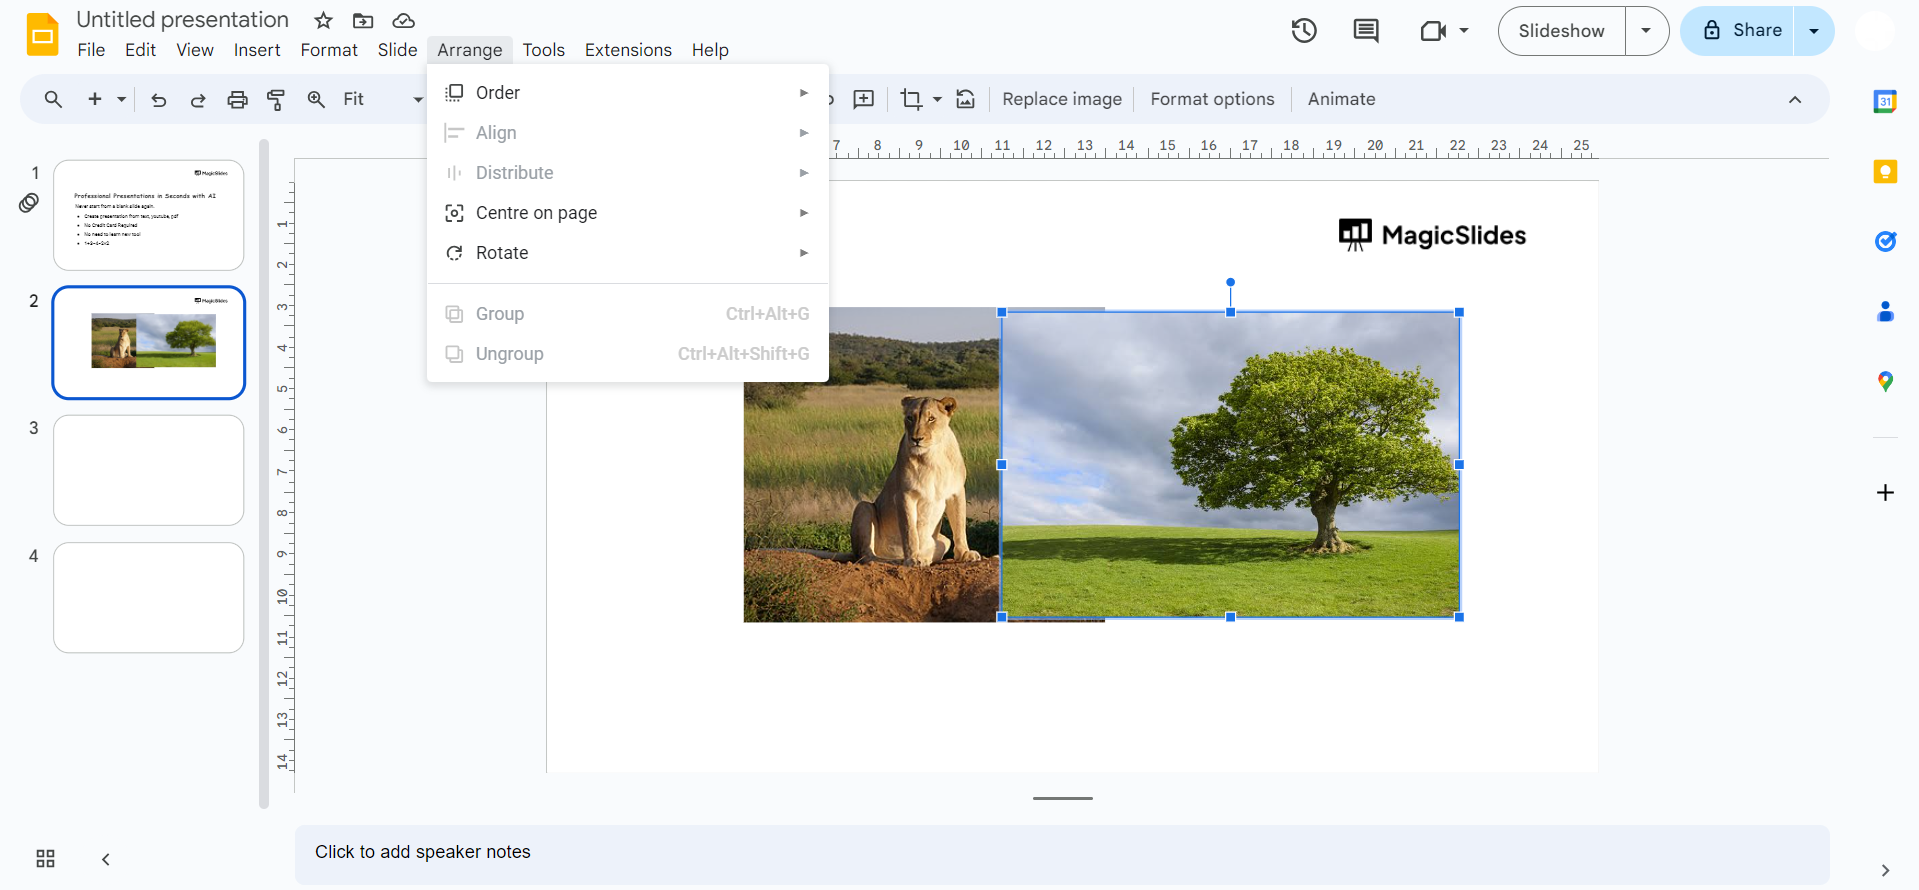The height and width of the screenshot is (890, 1919).
Task: Open the camera options dropdown arrow
Action: point(1464,31)
